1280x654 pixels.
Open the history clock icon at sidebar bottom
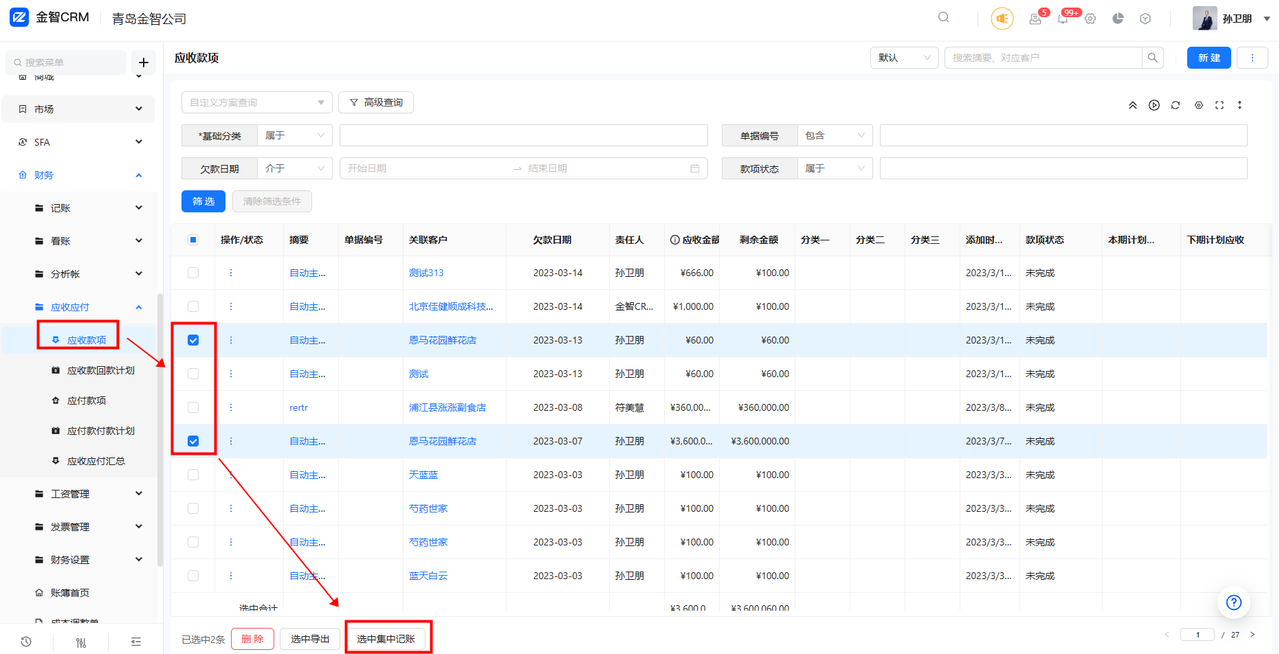click(x=26, y=641)
